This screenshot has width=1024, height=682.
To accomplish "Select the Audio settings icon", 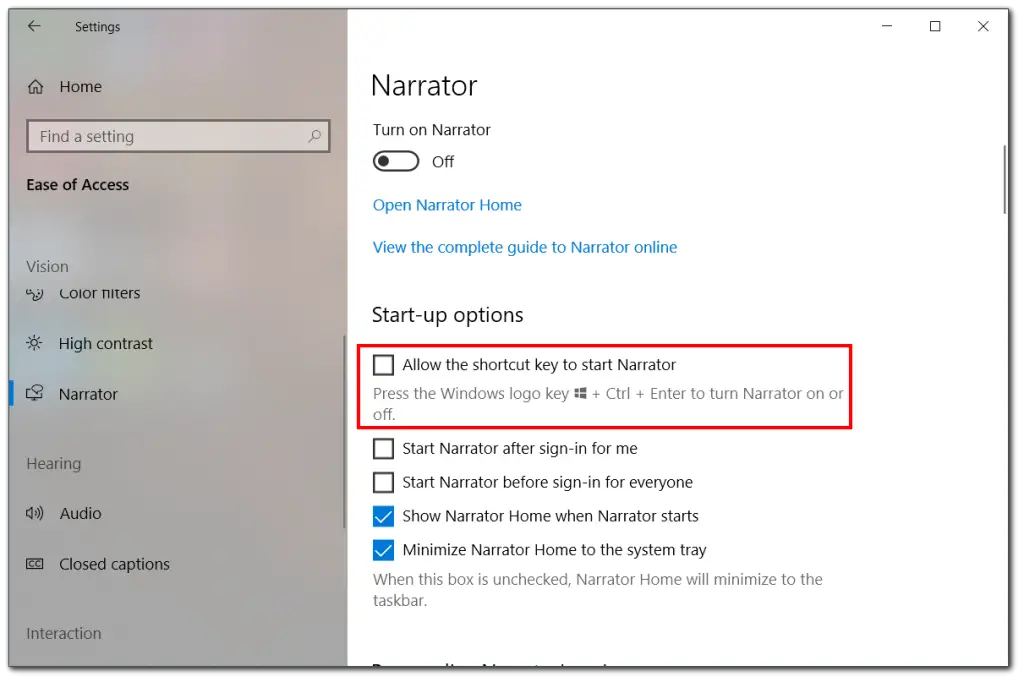I will [x=32, y=513].
